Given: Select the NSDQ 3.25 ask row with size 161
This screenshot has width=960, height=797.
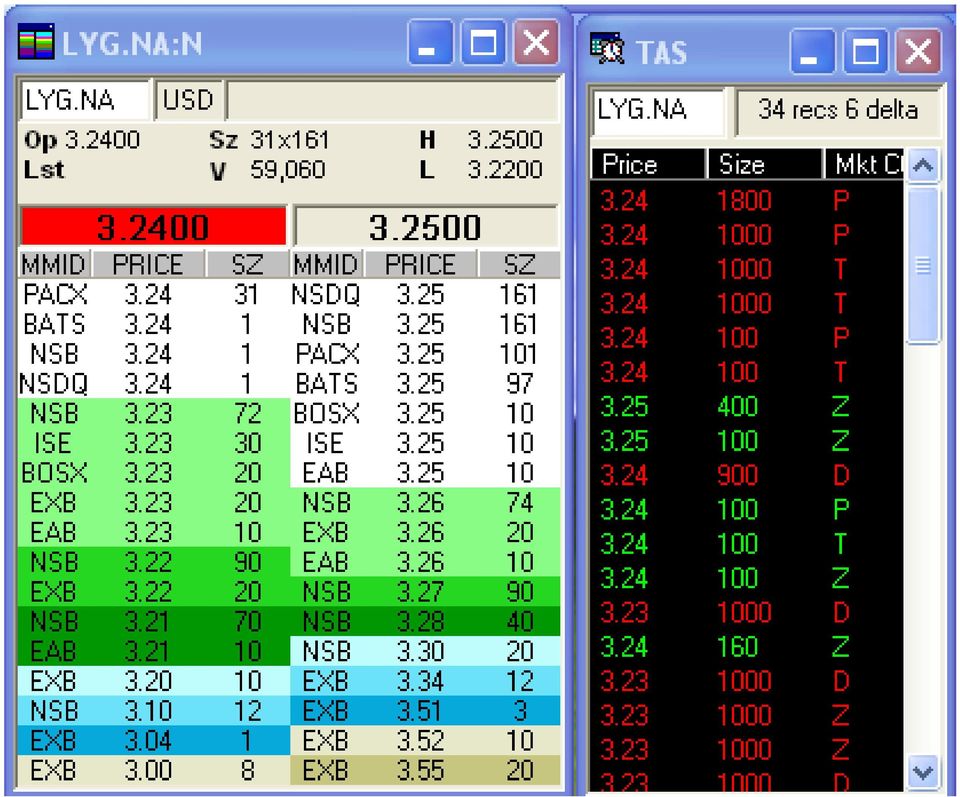Looking at the screenshot, I should point(426,295).
